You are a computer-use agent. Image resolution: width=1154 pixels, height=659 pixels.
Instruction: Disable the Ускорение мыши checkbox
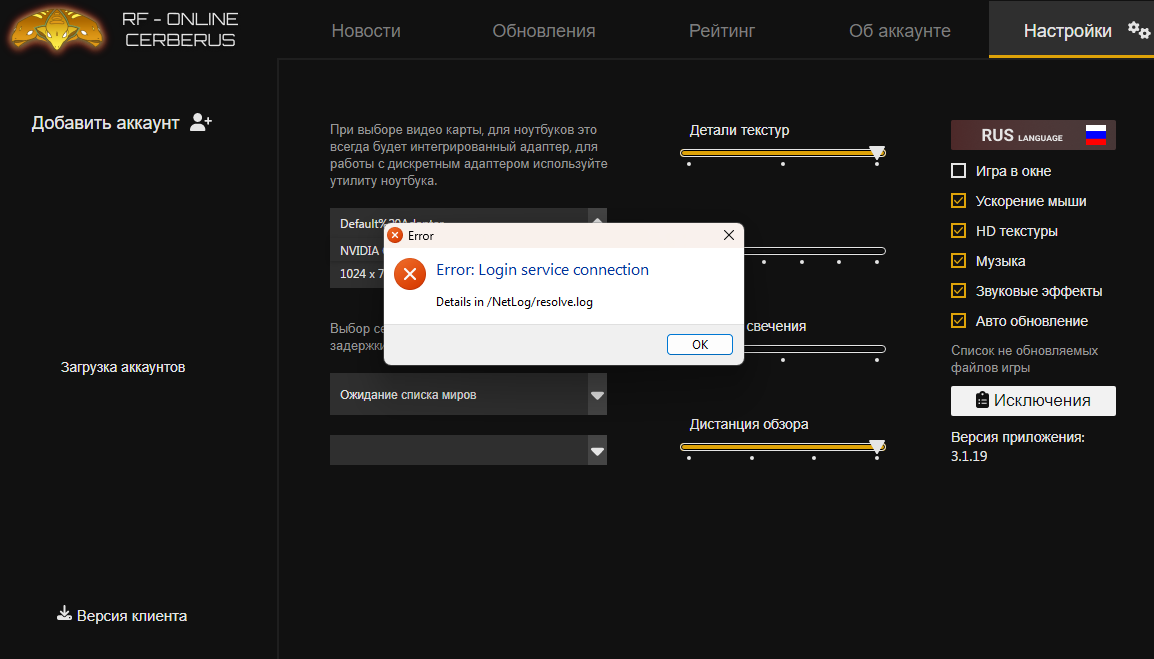coord(959,201)
